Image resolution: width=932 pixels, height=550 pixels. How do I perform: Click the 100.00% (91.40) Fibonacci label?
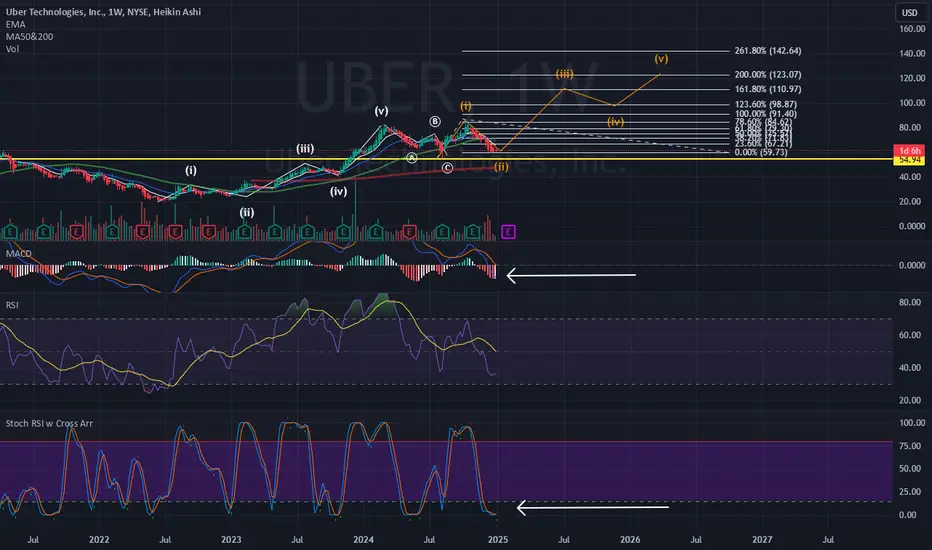click(x=765, y=114)
